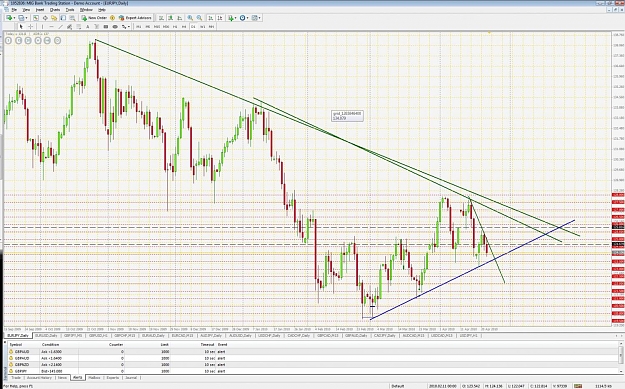
Task: Open the Mailbox terminal tab
Action: [x=94, y=377]
